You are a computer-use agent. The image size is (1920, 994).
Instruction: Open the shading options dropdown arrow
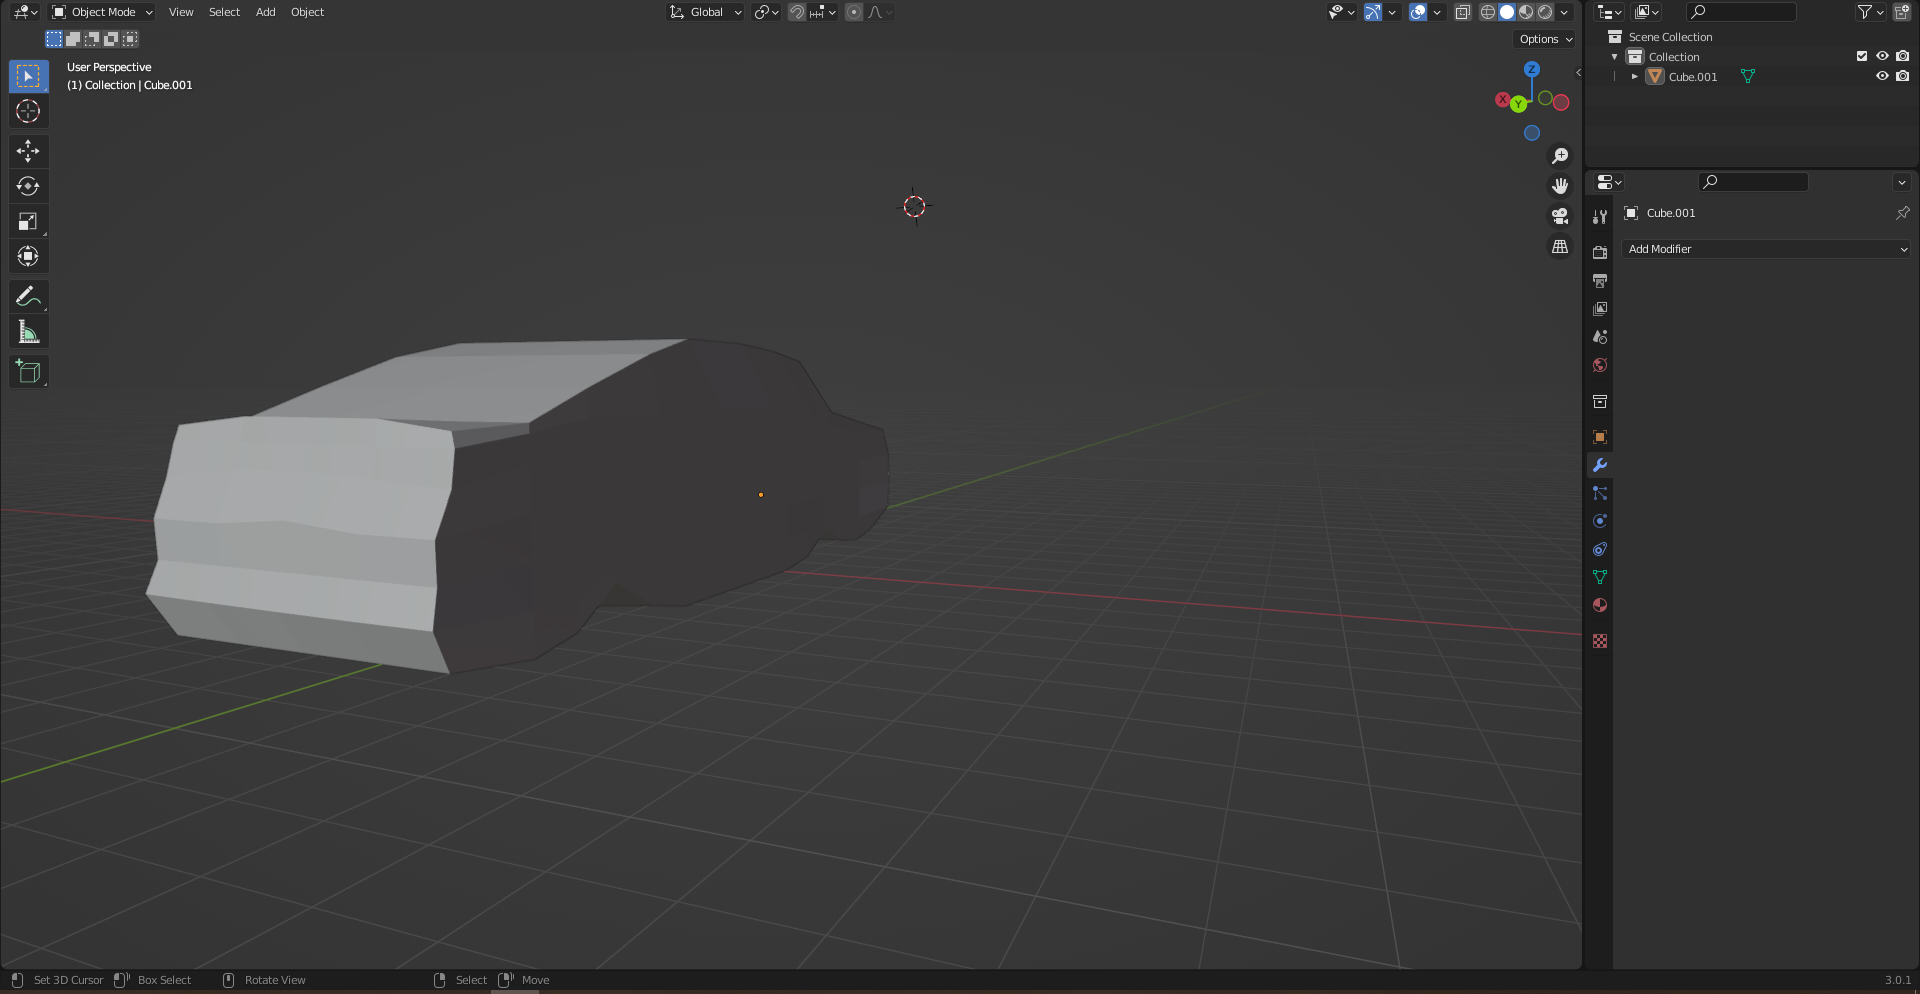(x=1564, y=12)
